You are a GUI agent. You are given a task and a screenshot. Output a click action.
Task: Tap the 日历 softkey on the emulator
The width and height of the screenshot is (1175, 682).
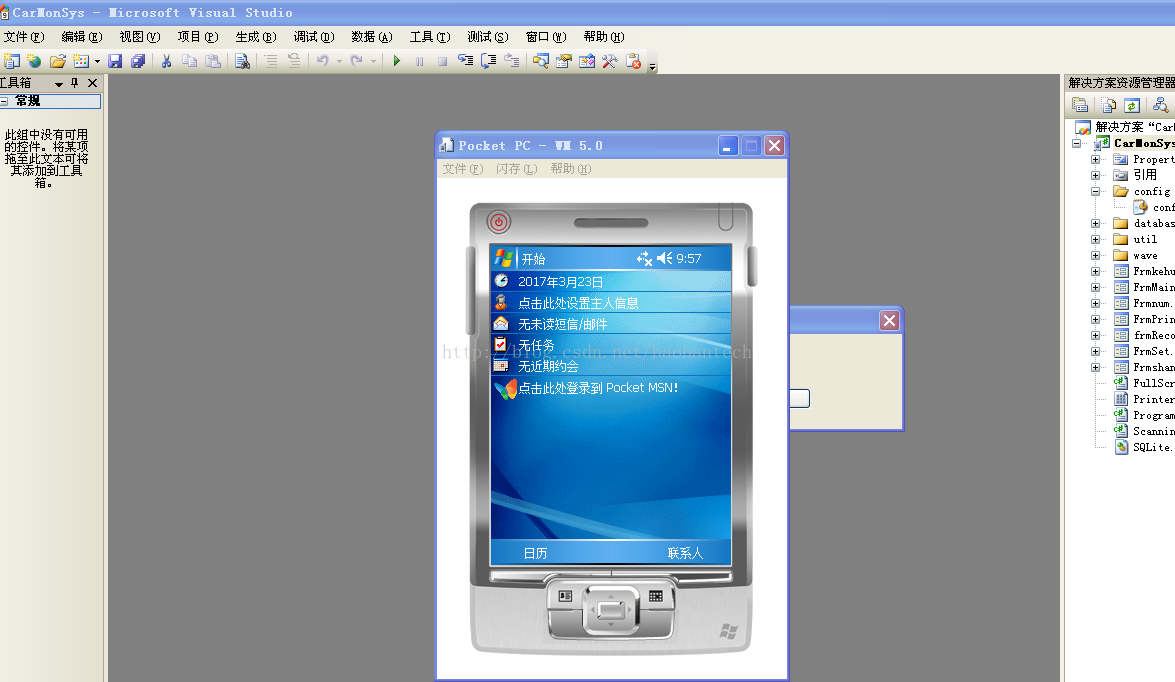coord(535,553)
